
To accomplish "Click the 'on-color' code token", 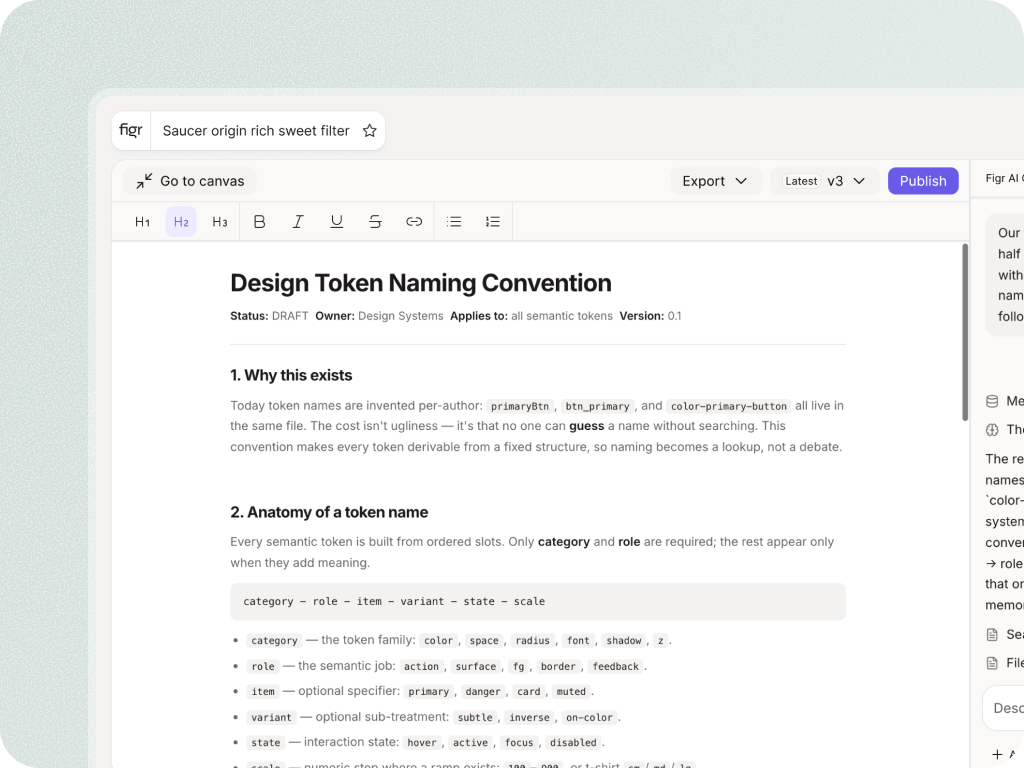I will tap(589, 717).
